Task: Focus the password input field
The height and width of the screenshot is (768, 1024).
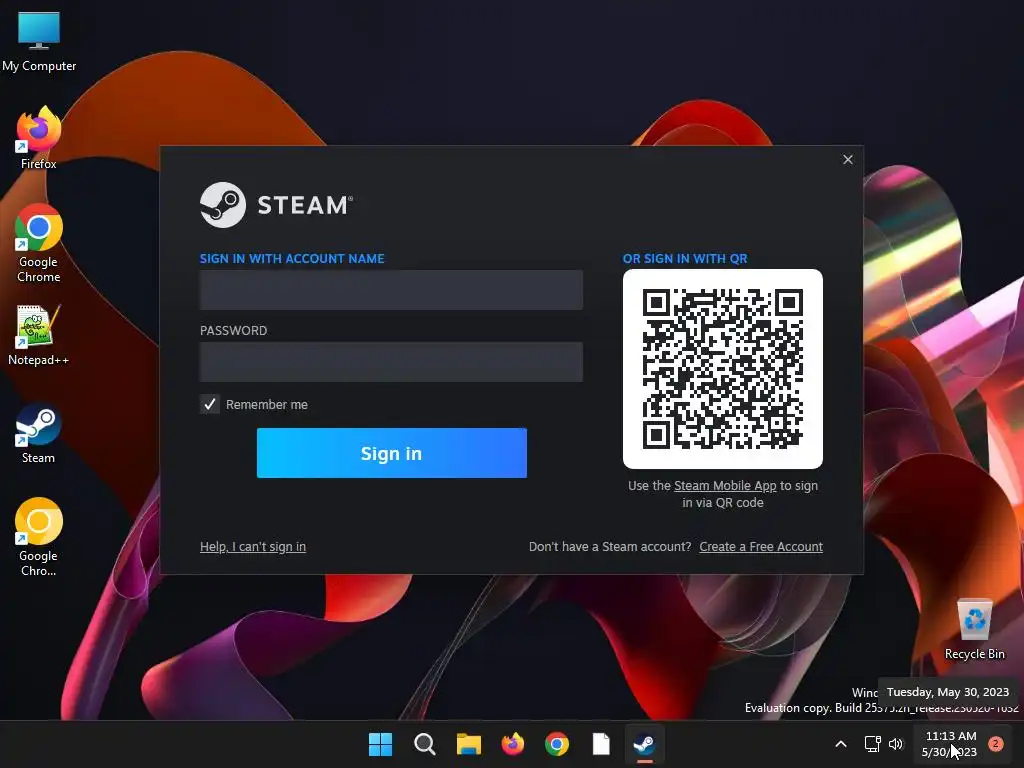Action: pos(391,362)
